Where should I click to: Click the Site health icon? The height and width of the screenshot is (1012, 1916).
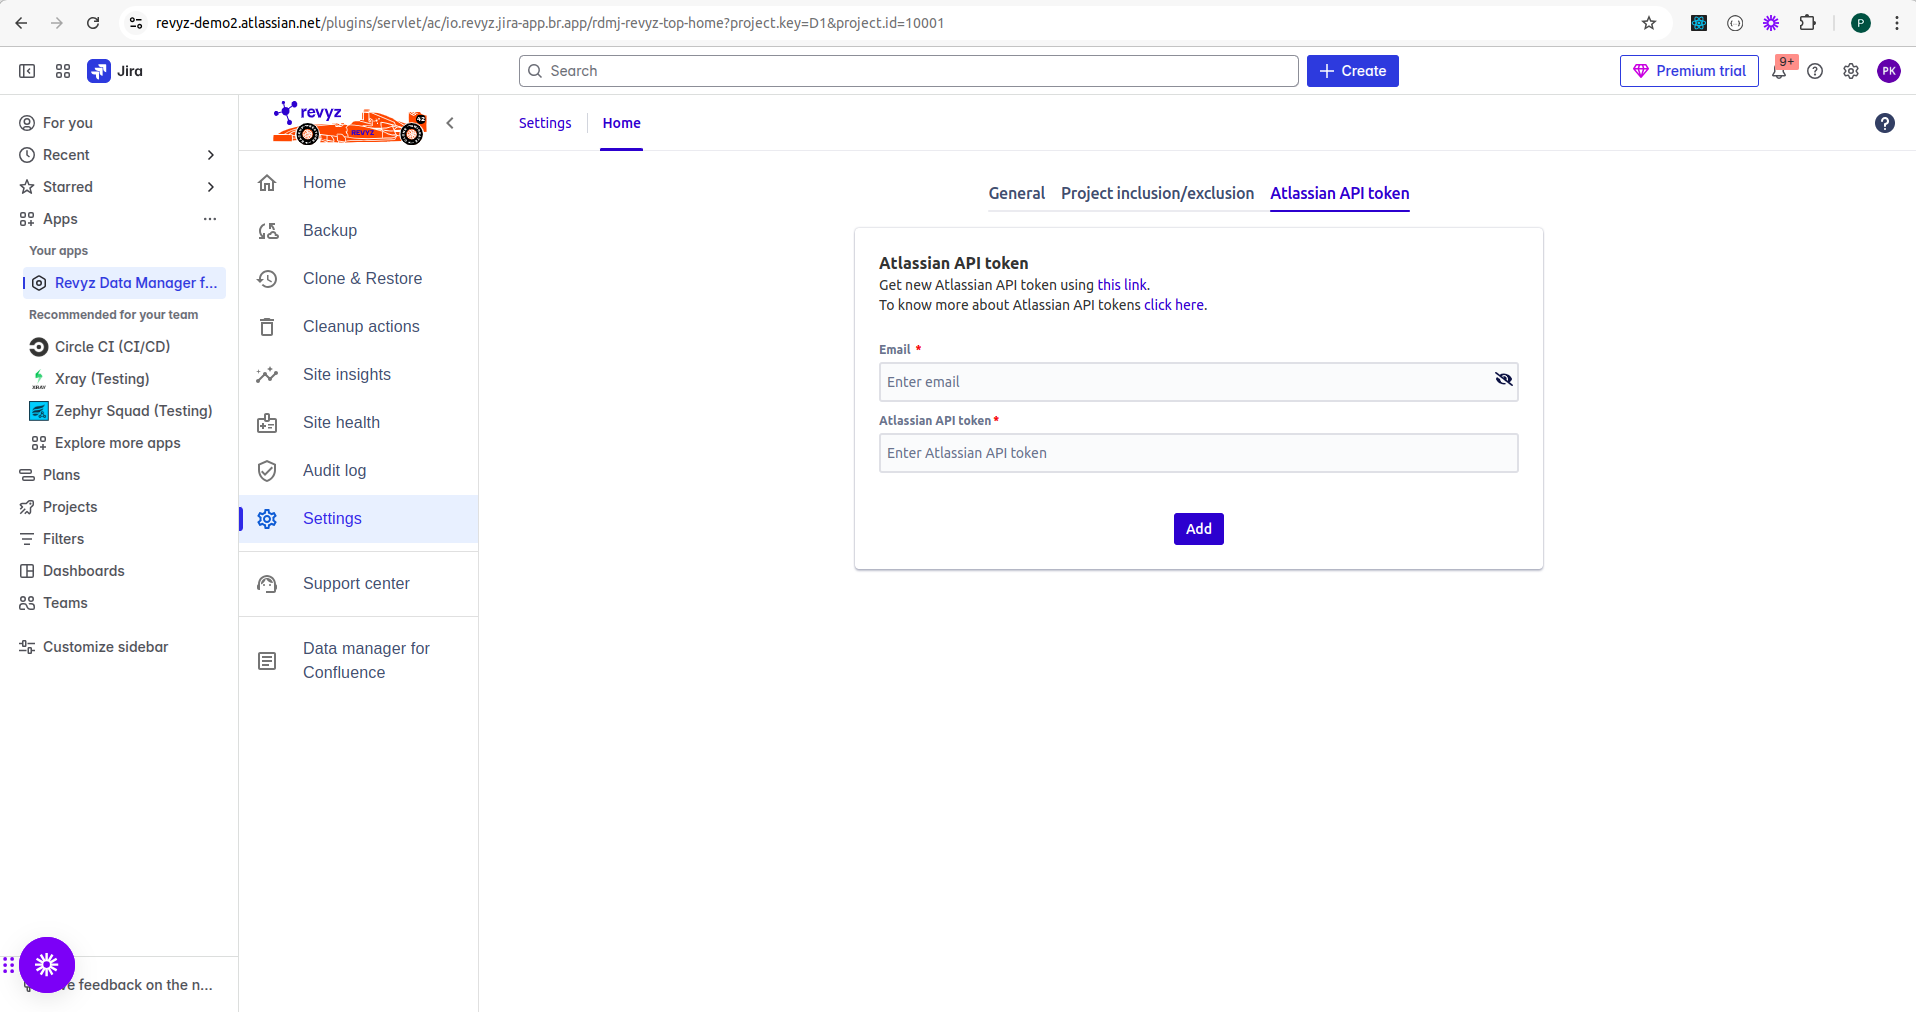point(267,423)
